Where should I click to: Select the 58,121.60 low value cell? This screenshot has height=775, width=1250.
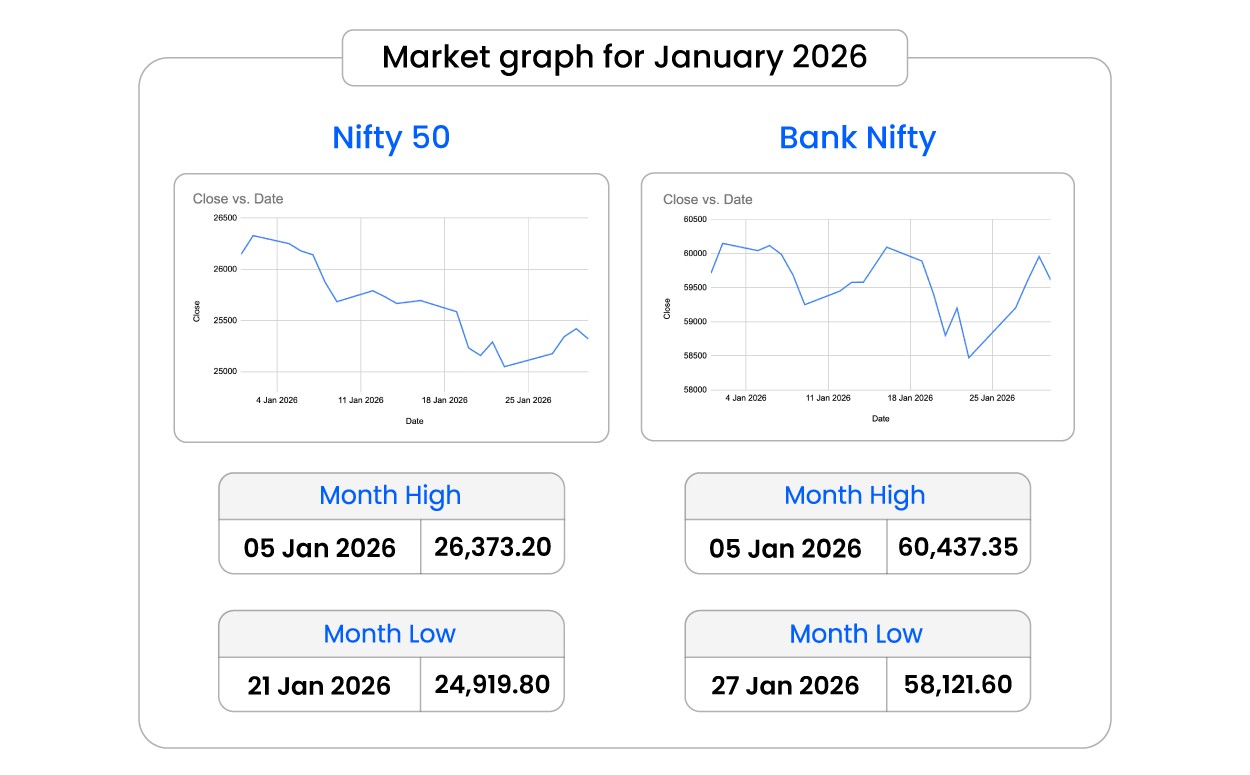tap(958, 685)
